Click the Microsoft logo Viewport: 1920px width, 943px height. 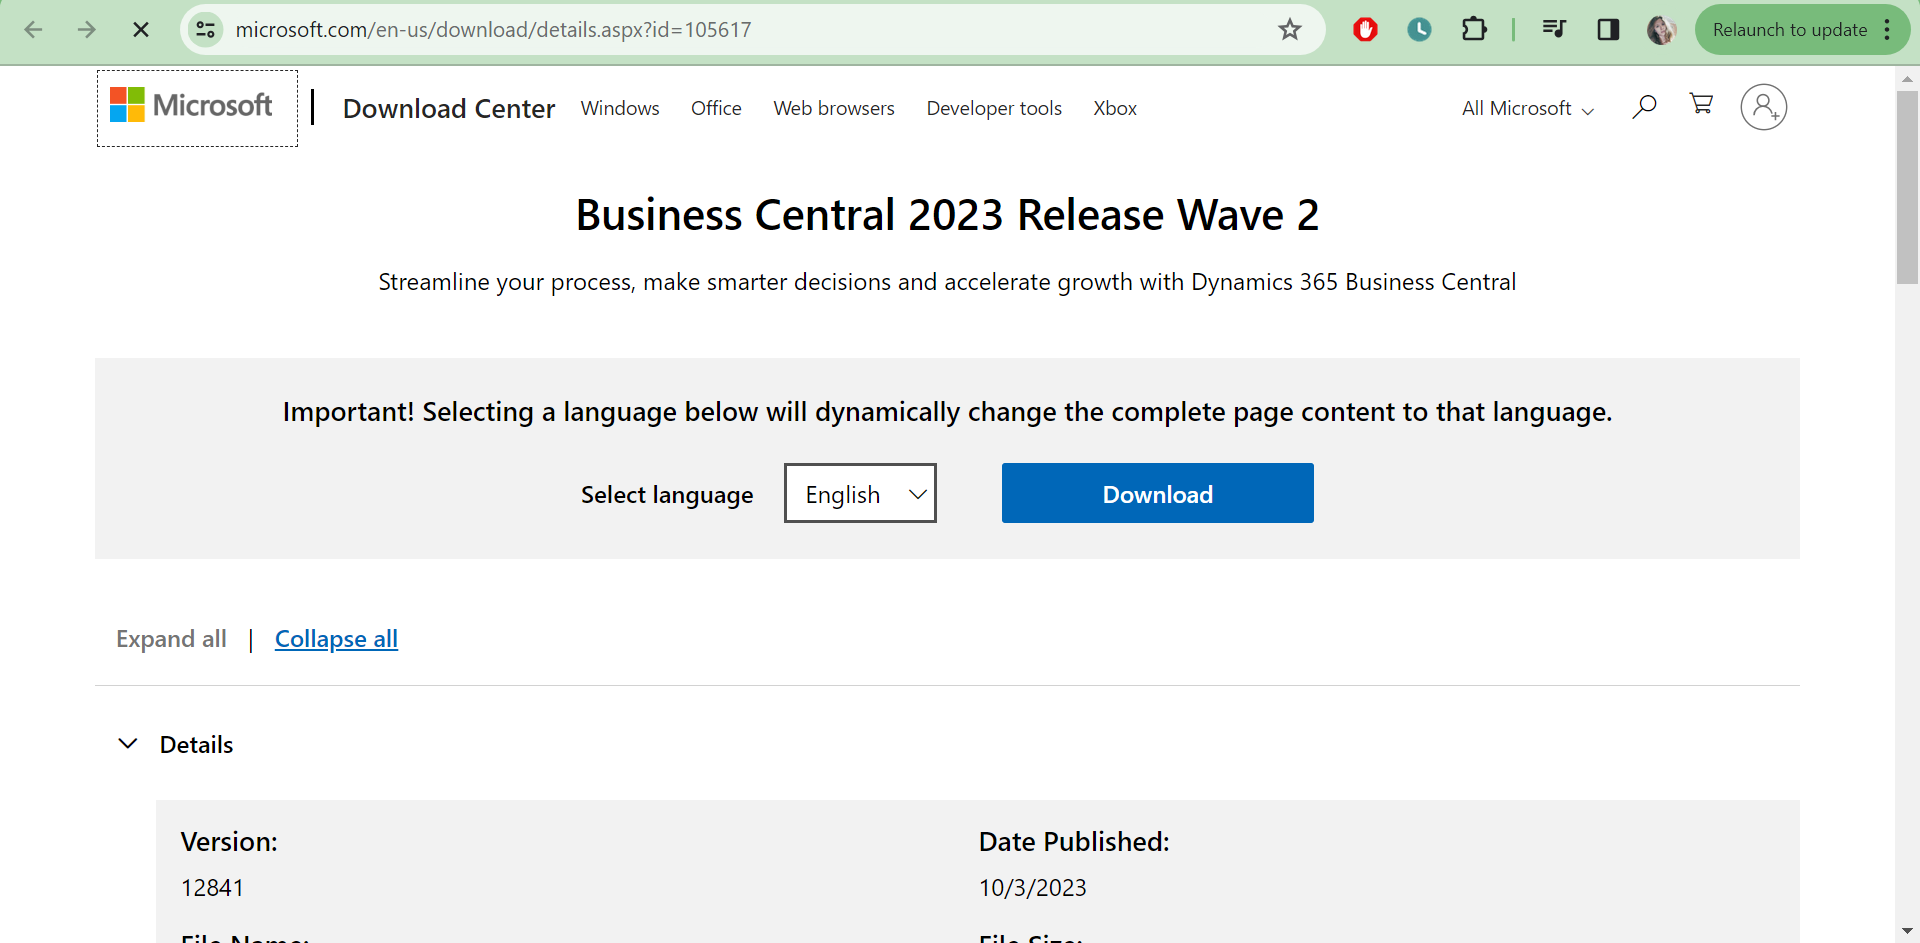click(x=191, y=106)
